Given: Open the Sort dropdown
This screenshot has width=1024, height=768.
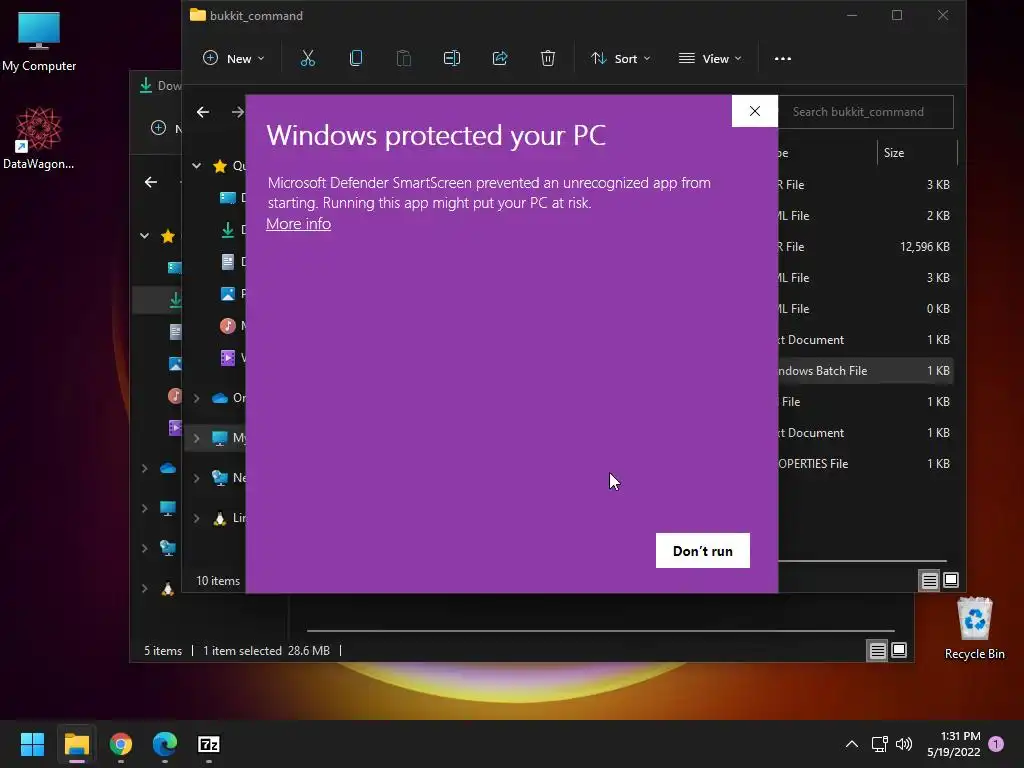Looking at the screenshot, I should (621, 59).
